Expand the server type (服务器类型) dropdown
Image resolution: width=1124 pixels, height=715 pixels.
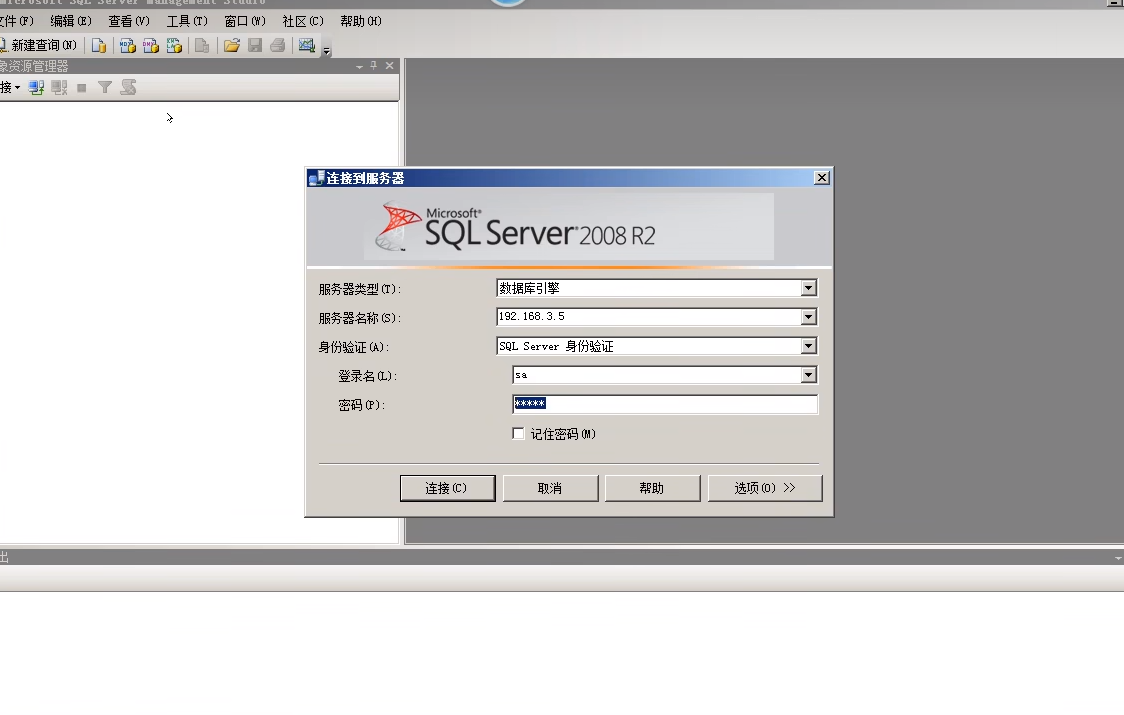[809, 288]
